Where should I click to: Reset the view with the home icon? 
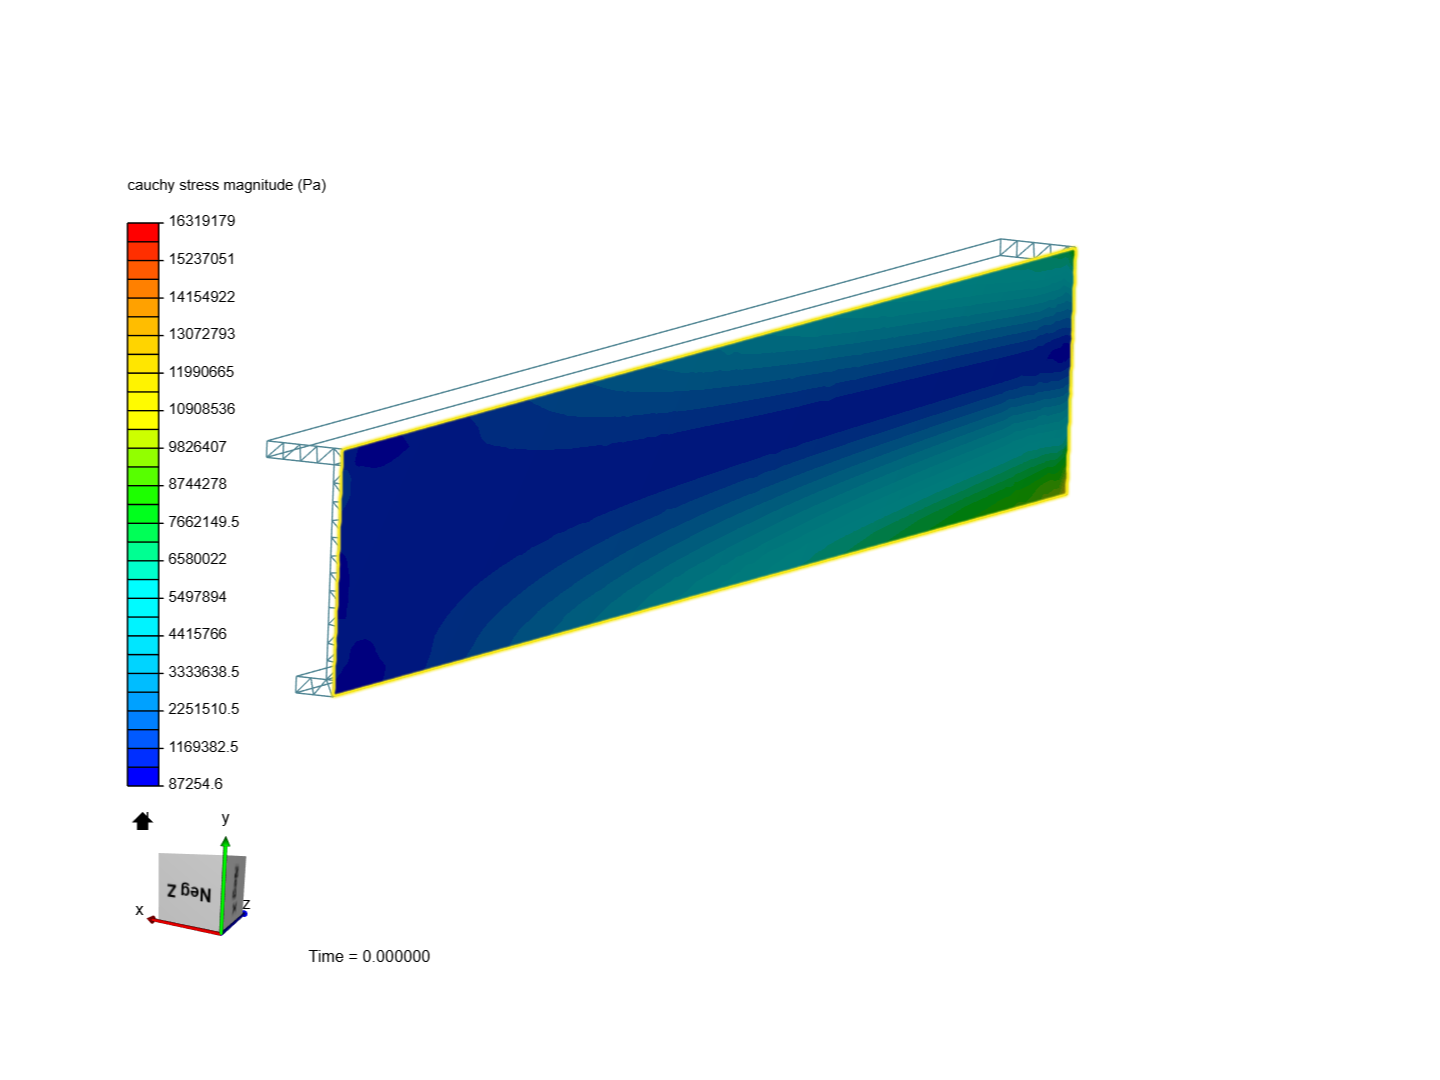(143, 821)
